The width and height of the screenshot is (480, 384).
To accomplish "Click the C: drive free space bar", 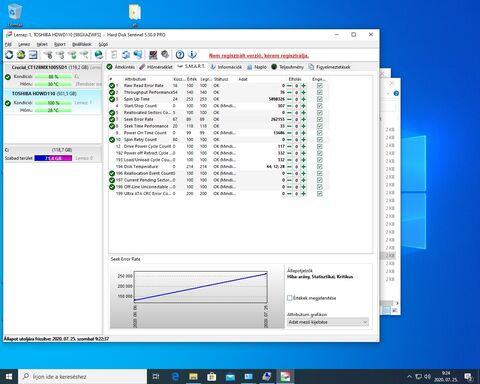I will tap(53, 158).
